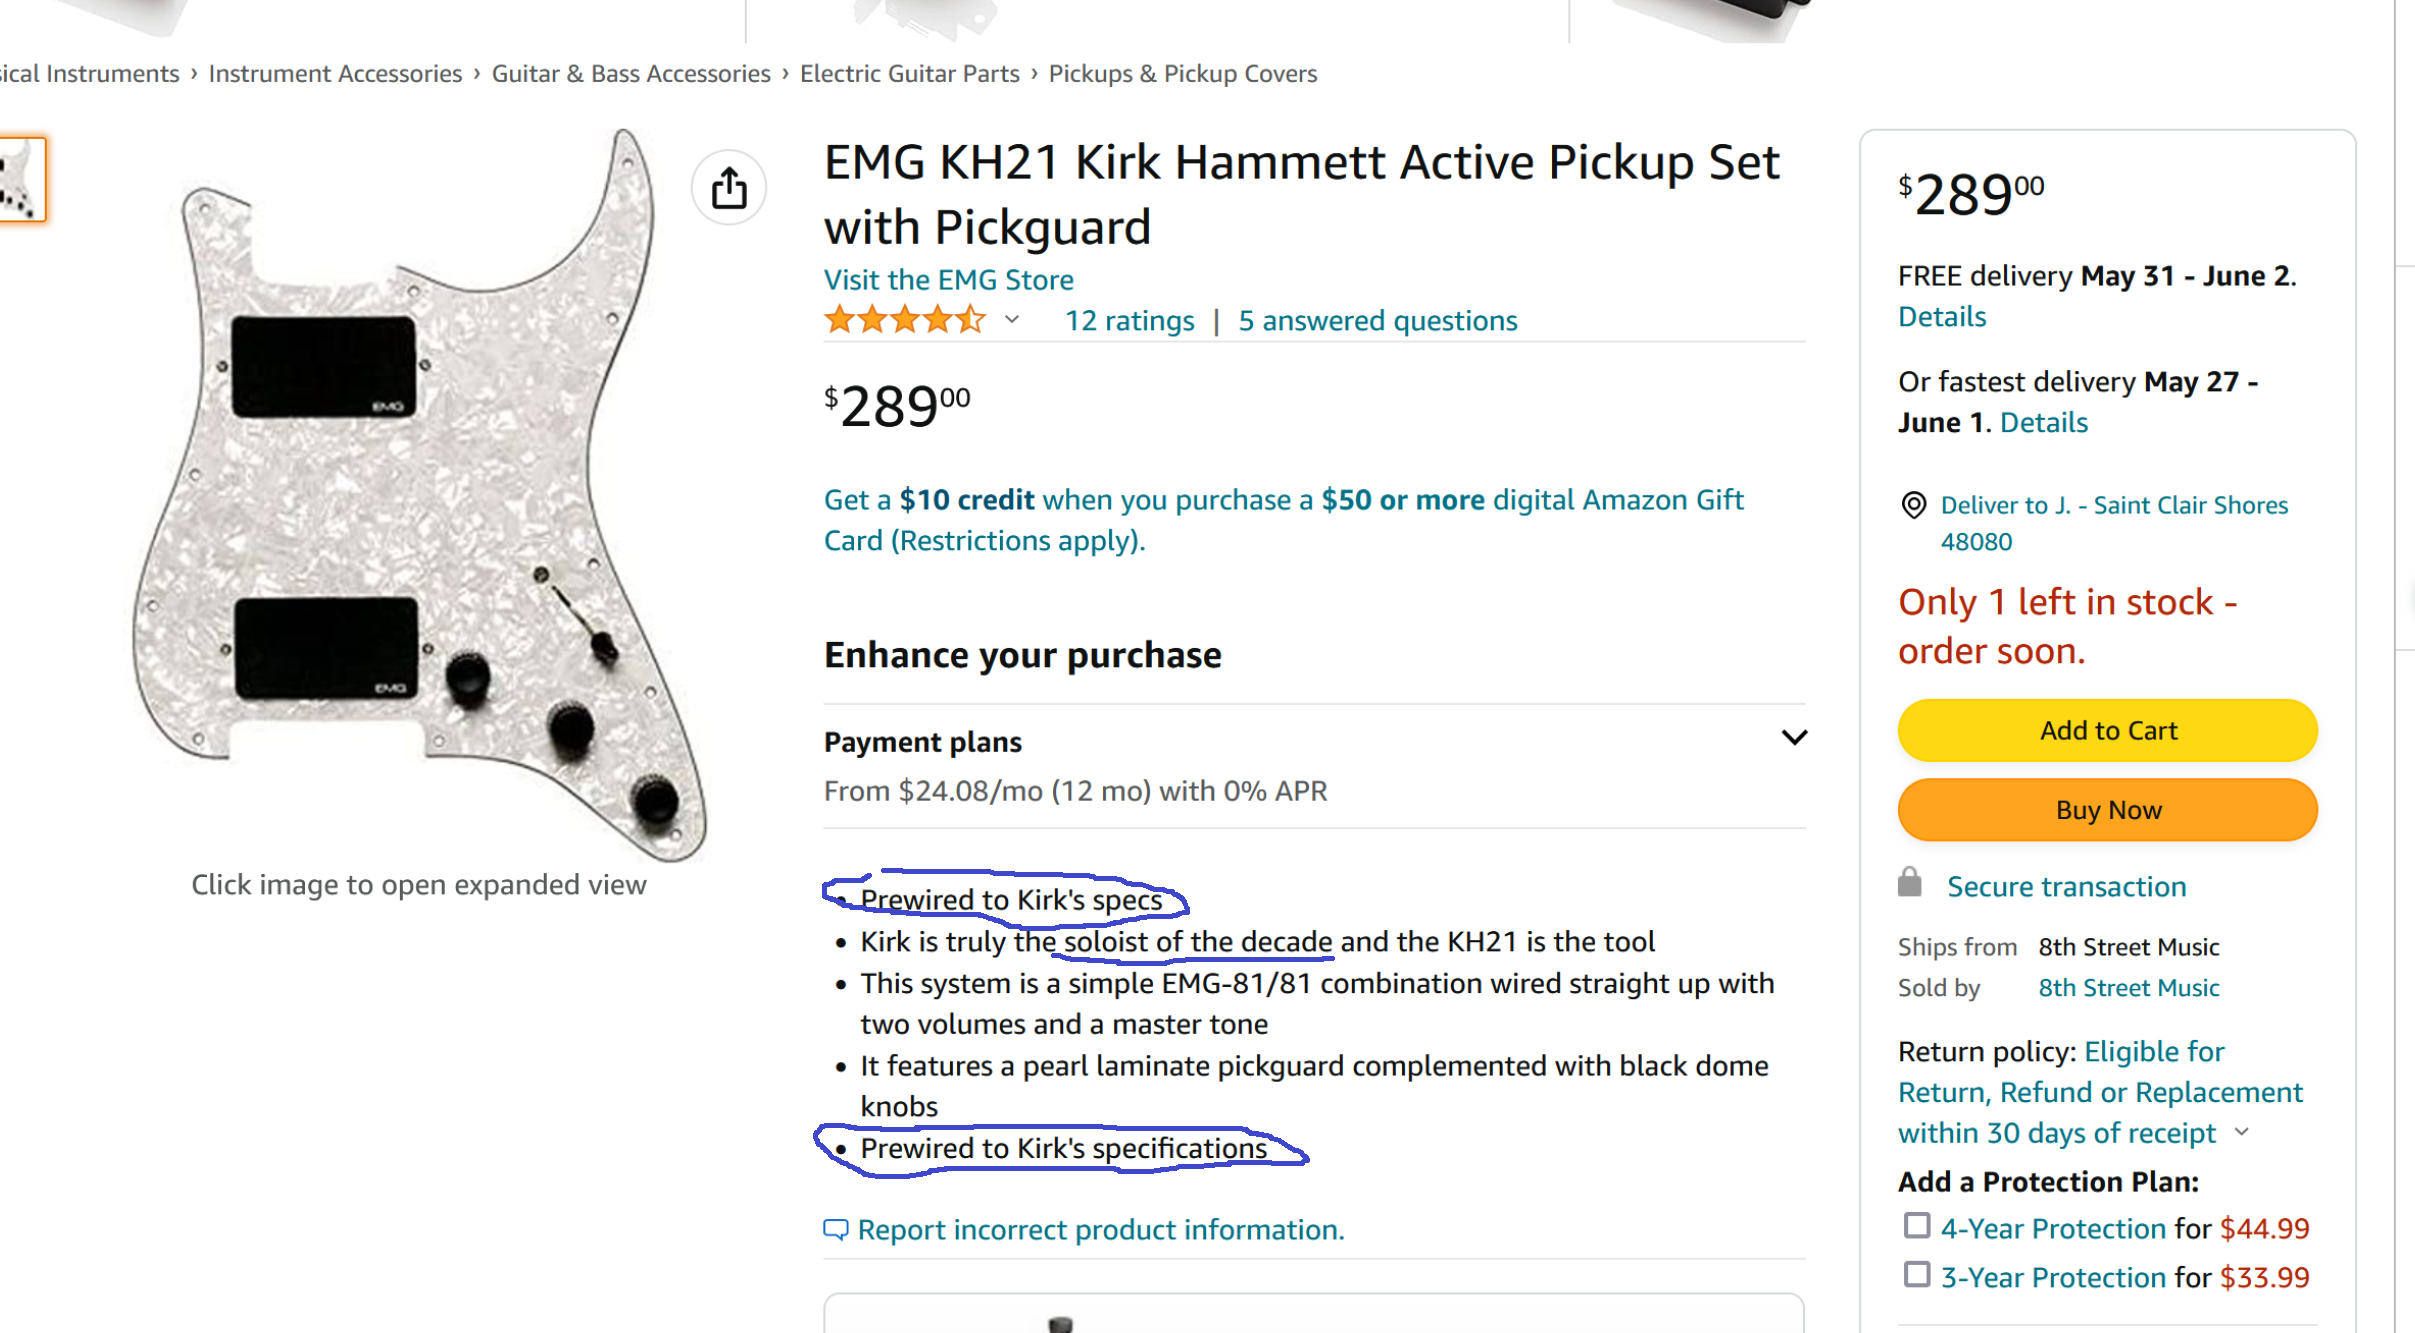
Task: Click the secure transaction lock icon
Action: tap(1910, 883)
